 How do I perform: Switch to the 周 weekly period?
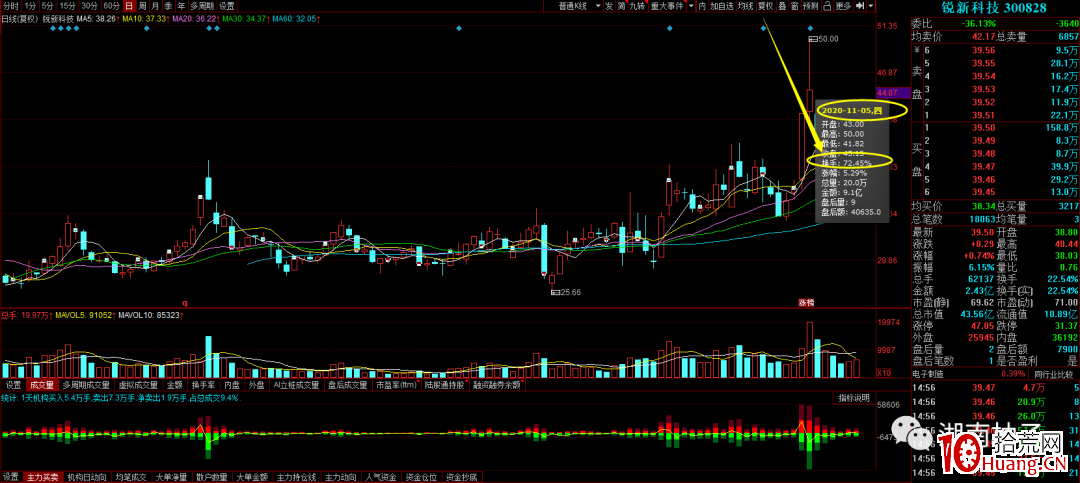click(142, 6)
